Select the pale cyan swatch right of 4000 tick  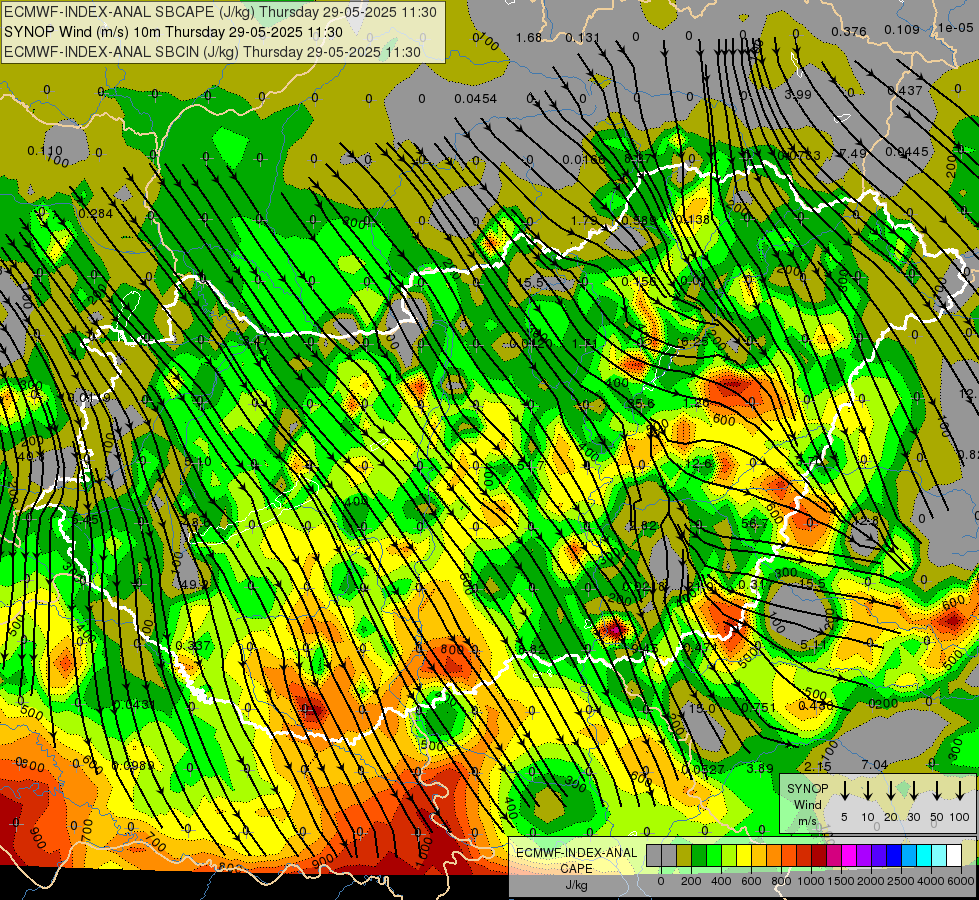point(938,855)
